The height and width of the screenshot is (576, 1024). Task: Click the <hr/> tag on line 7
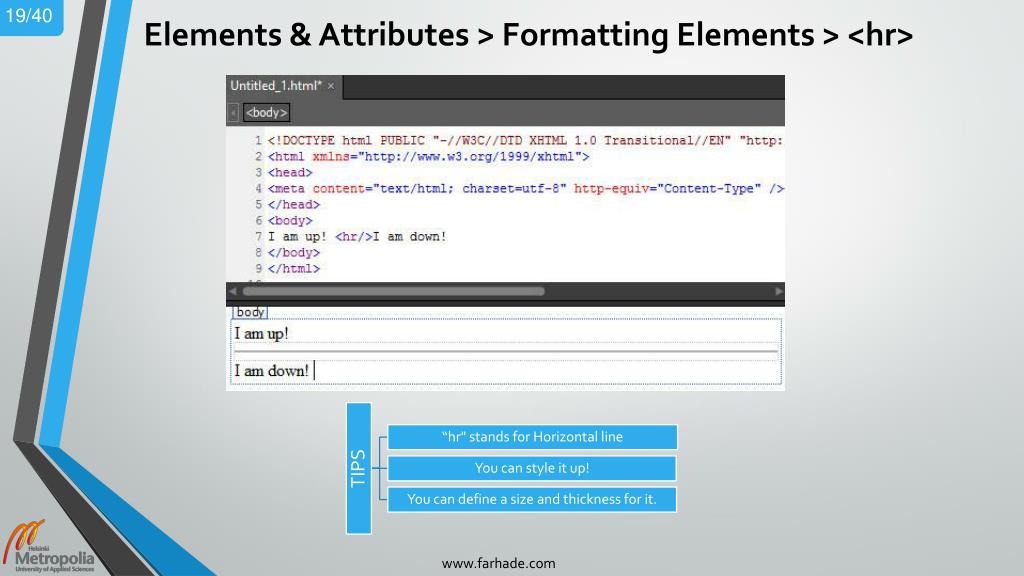pyautogui.click(x=354, y=236)
